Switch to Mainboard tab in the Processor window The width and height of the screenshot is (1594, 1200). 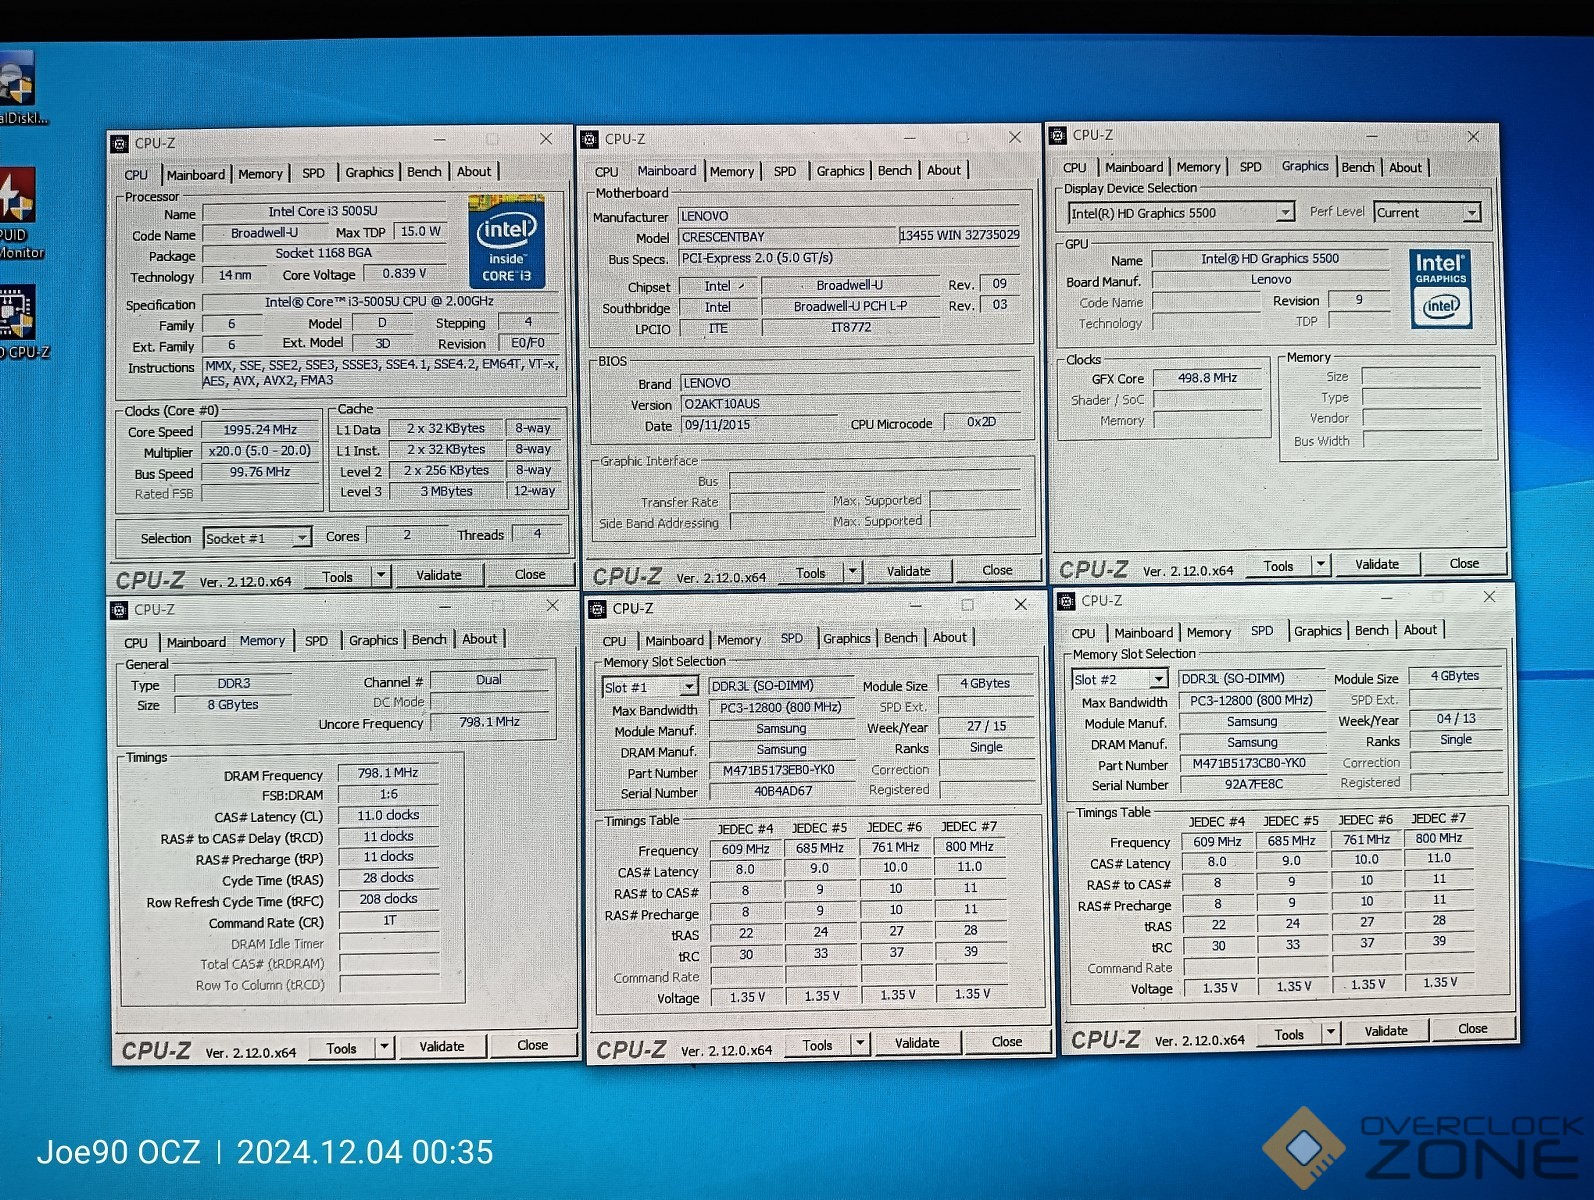point(196,174)
